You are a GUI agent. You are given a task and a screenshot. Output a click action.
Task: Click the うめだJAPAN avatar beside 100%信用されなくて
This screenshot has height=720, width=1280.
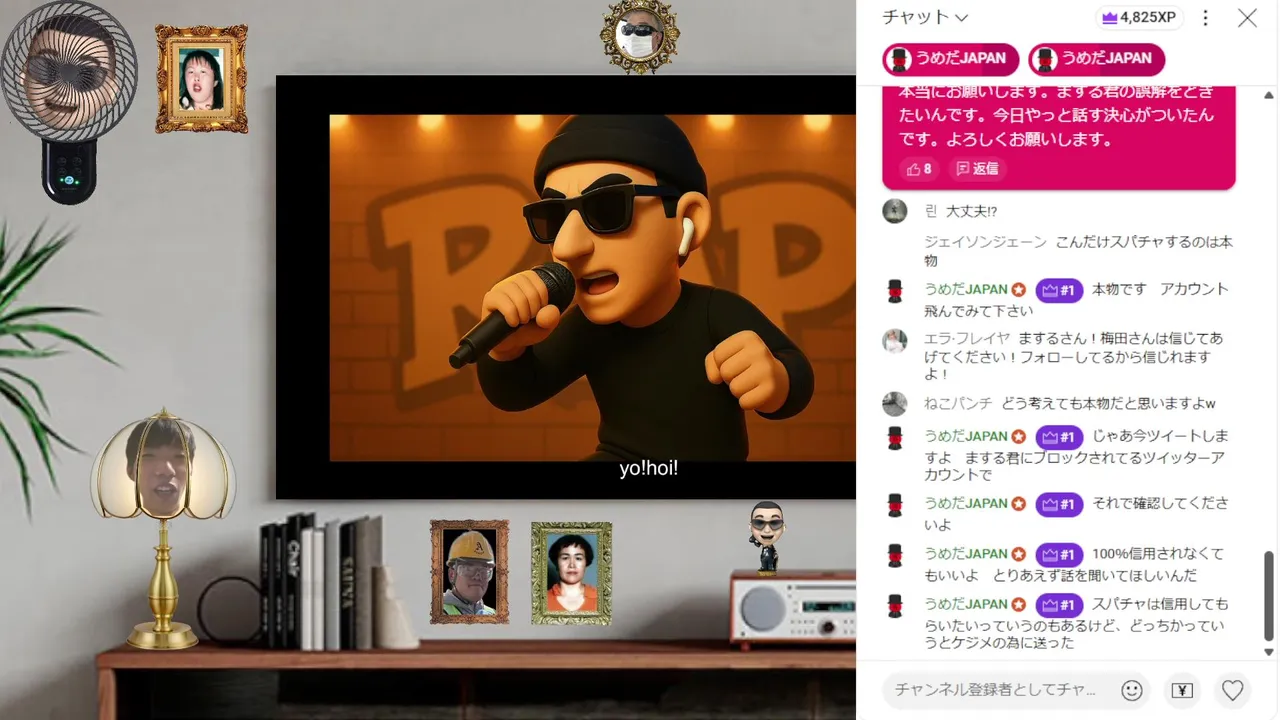[895, 555]
